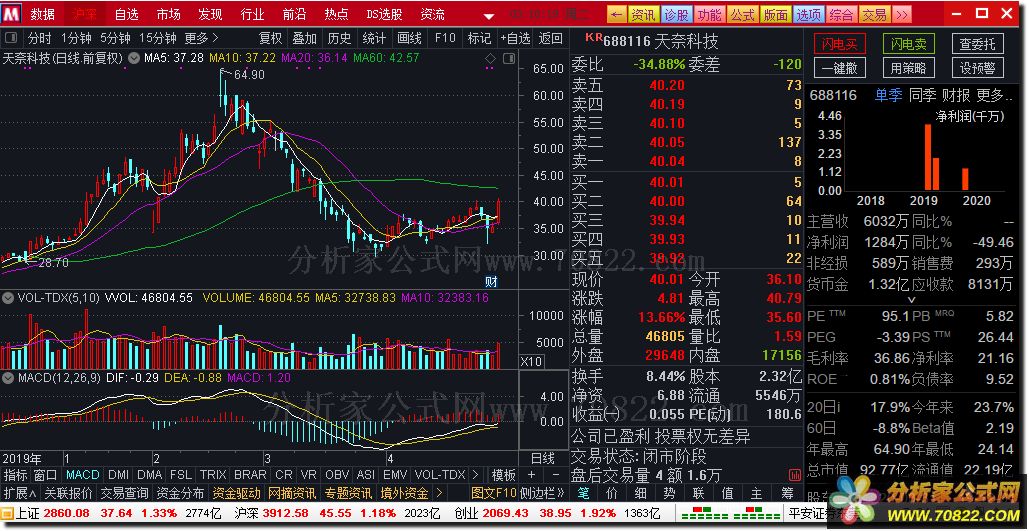Click the 用策略 strategy button

click(909, 67)
